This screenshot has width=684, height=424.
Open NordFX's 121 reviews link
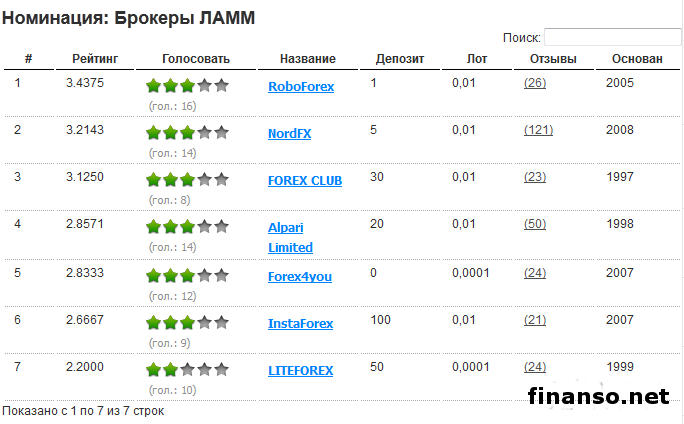click(x=538, y=129)
